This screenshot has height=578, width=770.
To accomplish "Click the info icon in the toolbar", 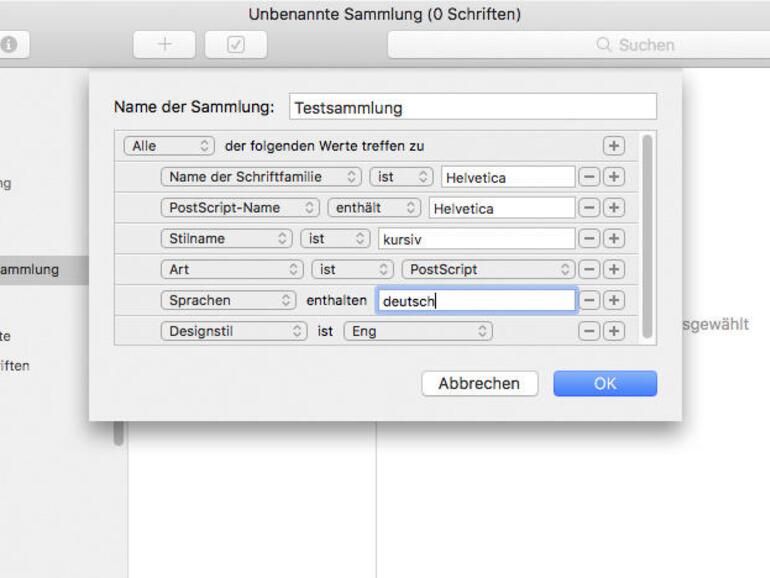I will tap(8, 45).
